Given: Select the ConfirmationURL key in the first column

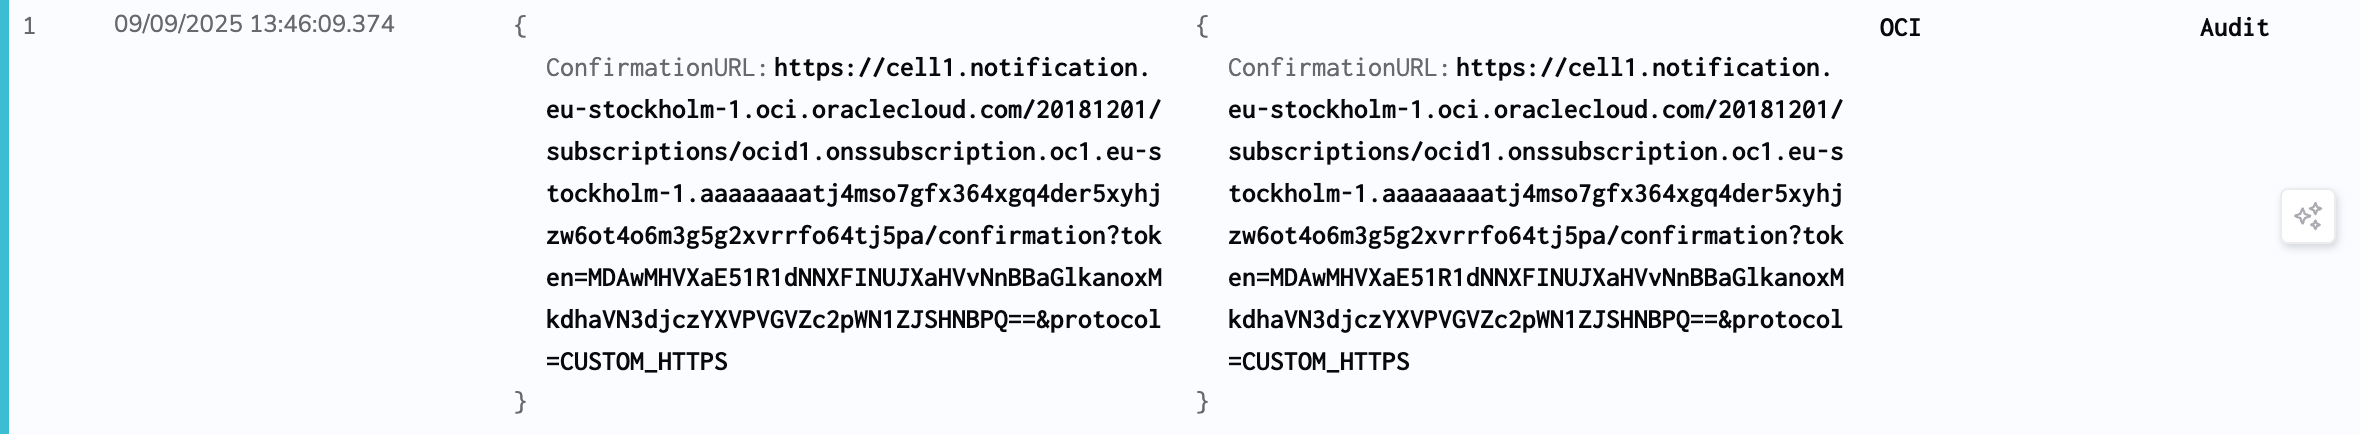Looking at the screenshot, I should tap(656, 68).
